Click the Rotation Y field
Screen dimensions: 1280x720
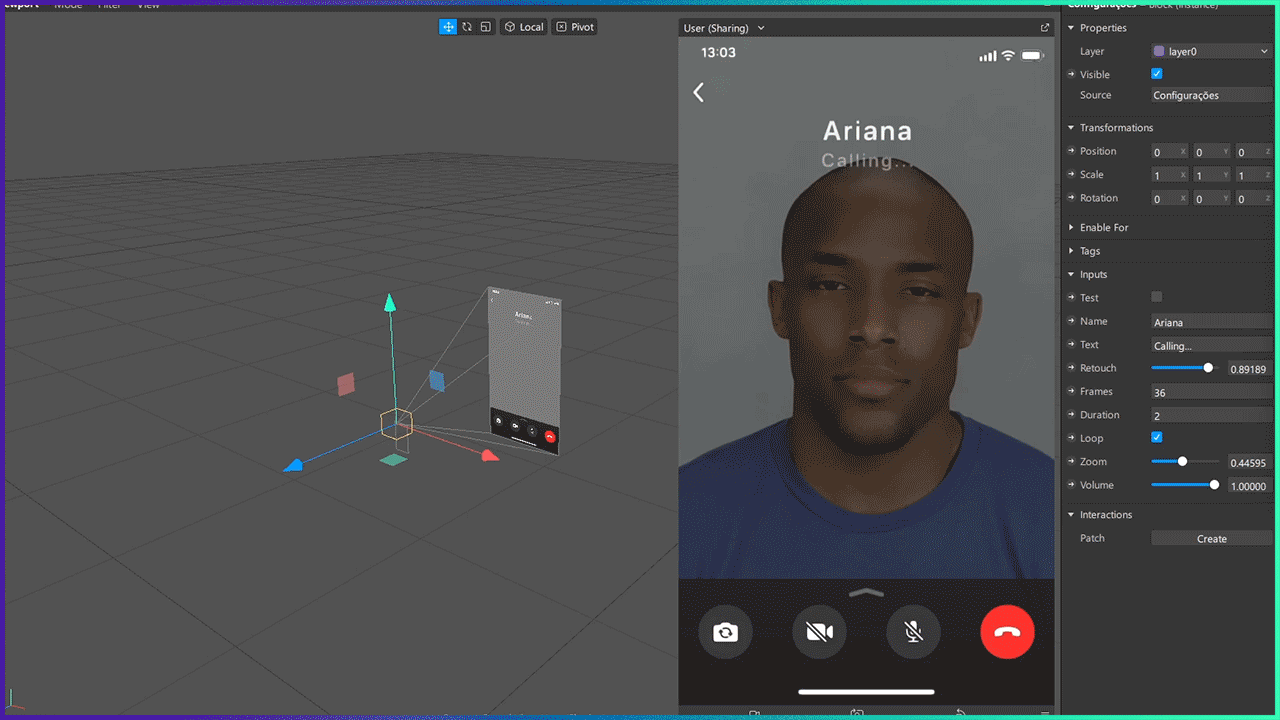[1211, 199]
